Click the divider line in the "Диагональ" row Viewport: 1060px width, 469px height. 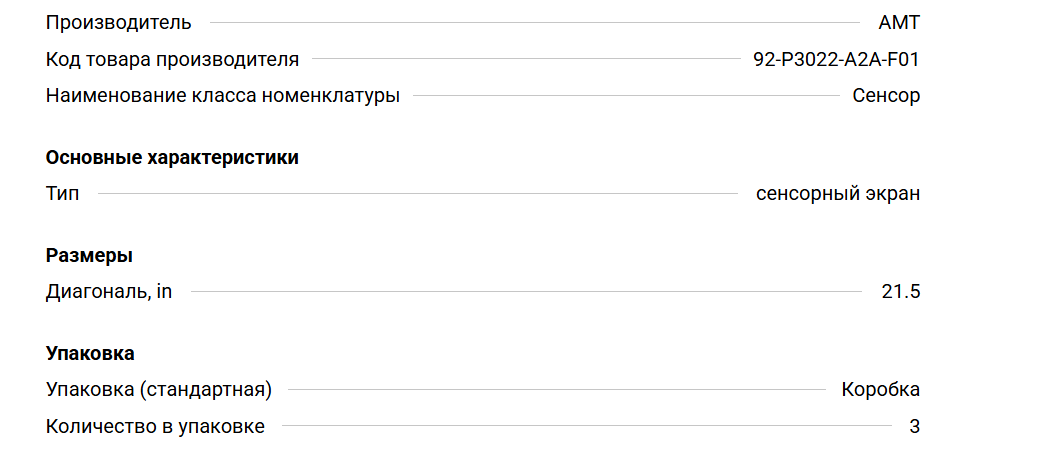[526, 292]
